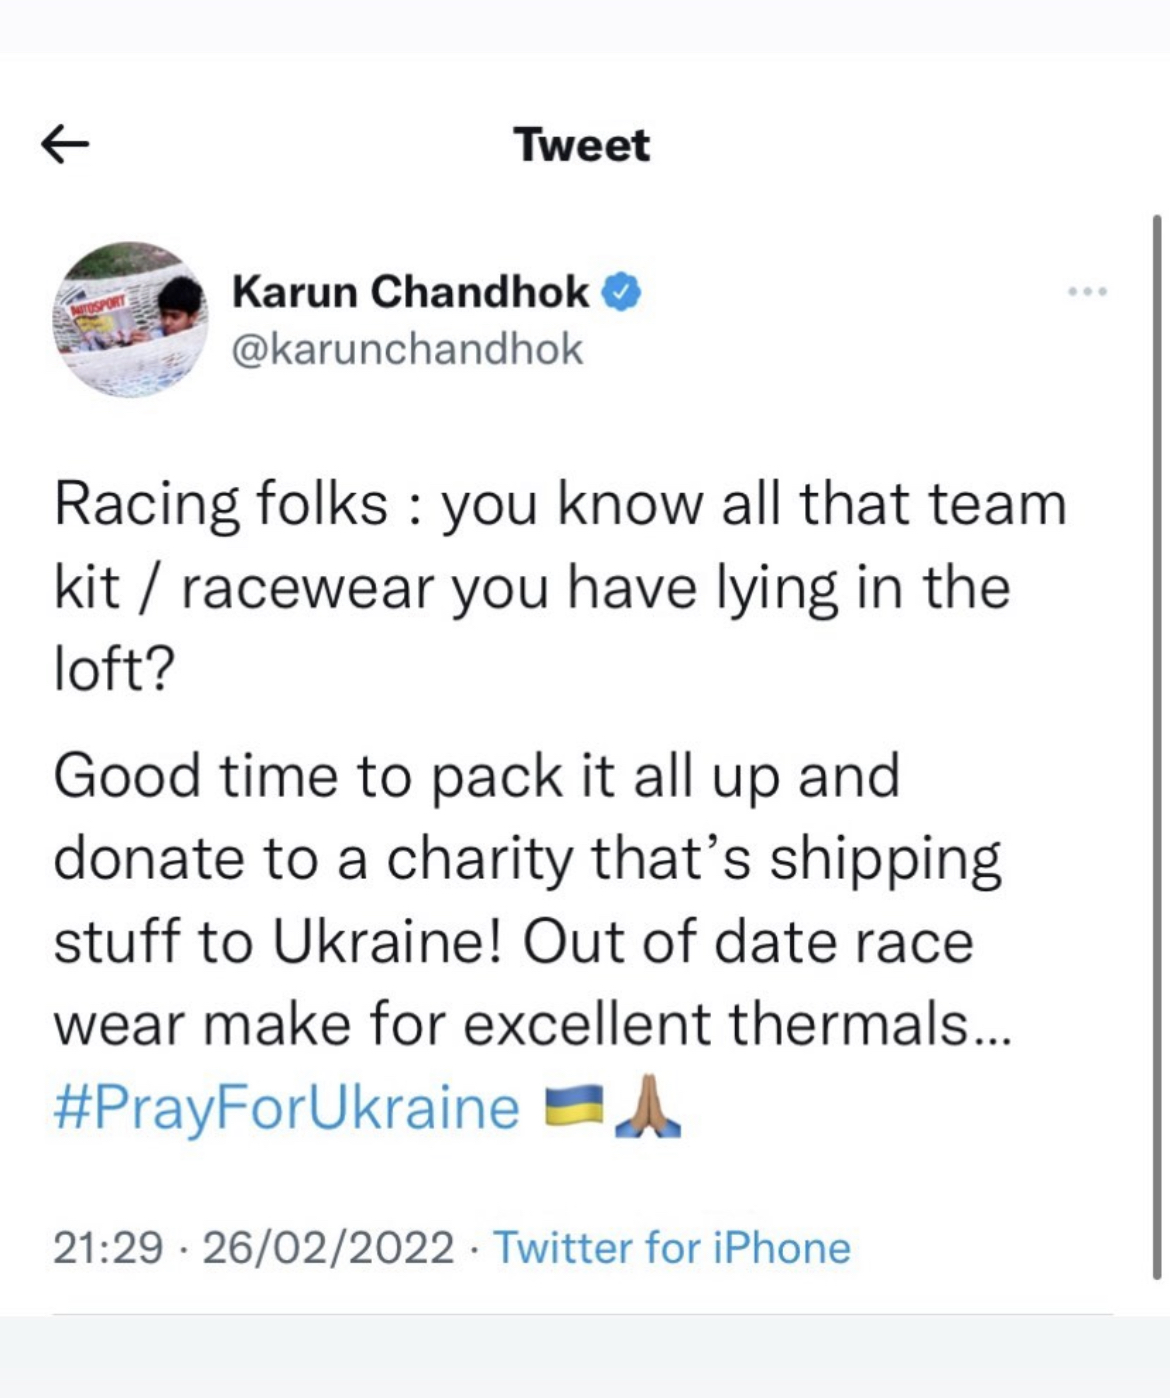Image resolution: width=1170 pixels, height=1398 pixels.
Task: Open the @karunchandhok handle link
Action: tap(407, 349)
